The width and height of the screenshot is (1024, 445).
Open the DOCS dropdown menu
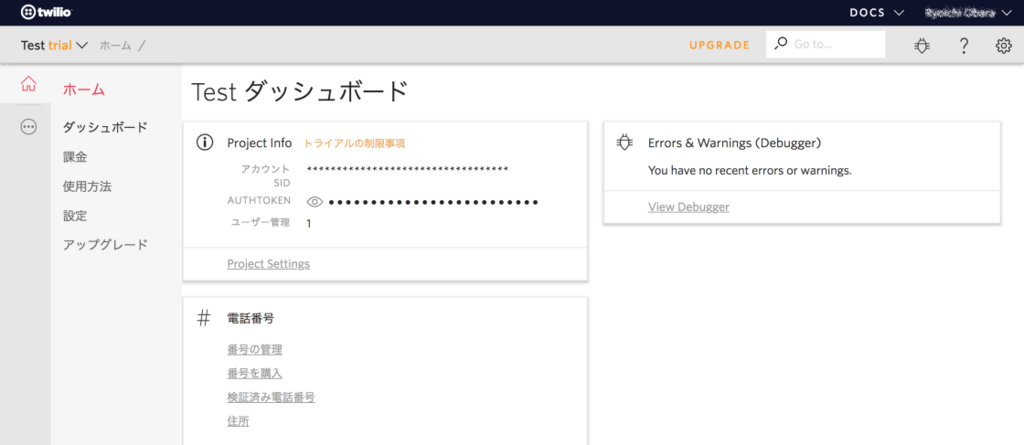click(x=876, y=12)
